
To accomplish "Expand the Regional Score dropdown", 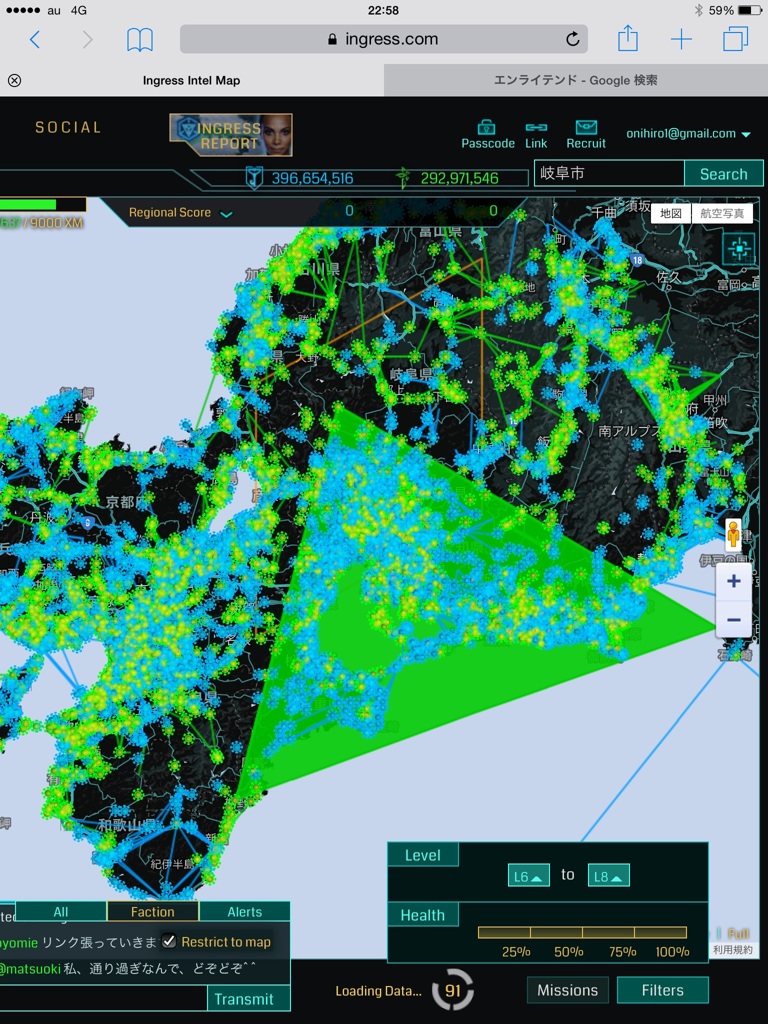I will (x=226, y=213).
